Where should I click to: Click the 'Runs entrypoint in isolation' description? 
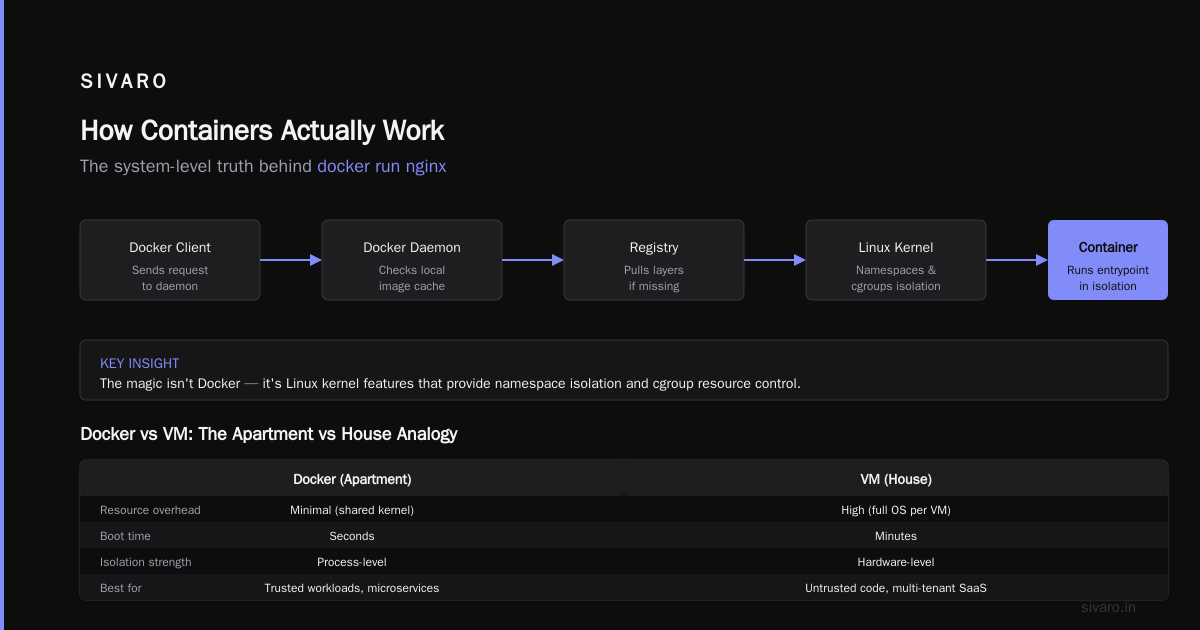tap(1108, 278)
